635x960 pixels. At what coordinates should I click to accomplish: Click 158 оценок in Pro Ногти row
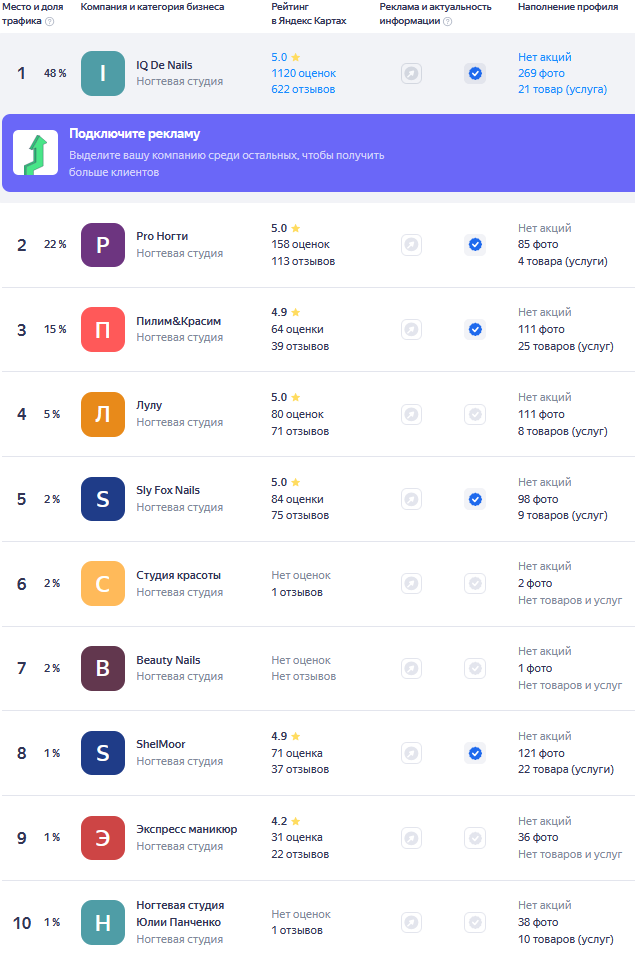pos(301,244)
